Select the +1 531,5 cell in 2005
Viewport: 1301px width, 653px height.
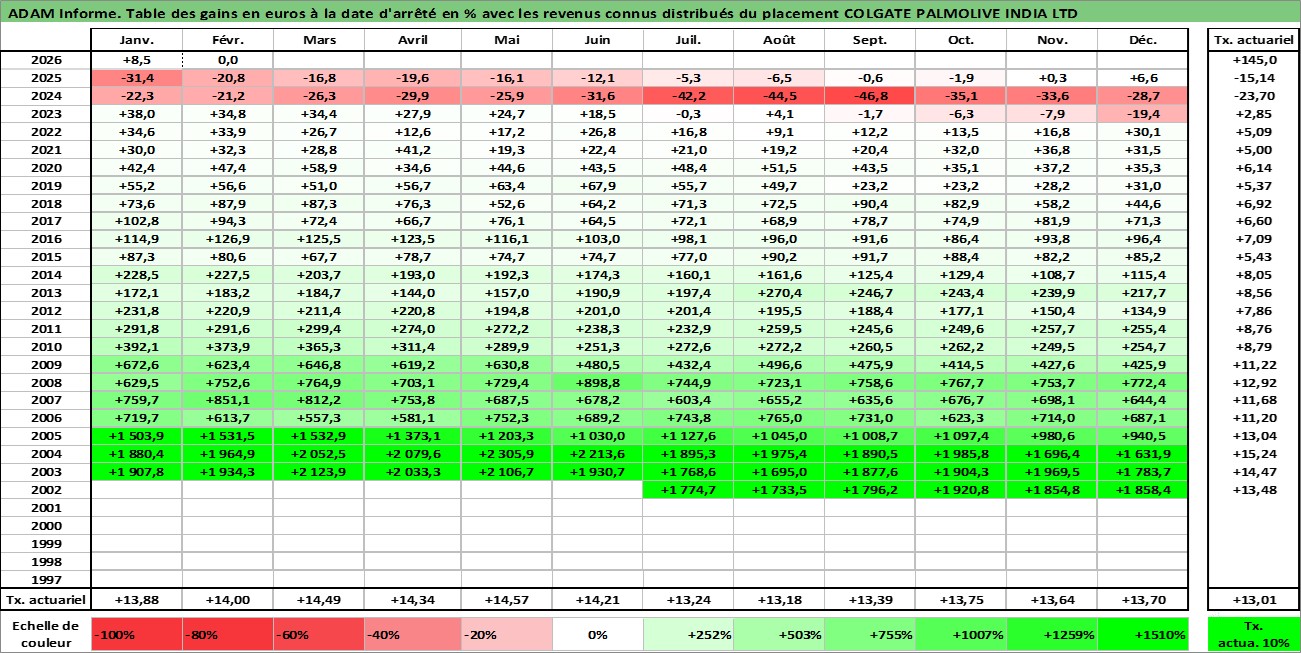tap(228, 436)
